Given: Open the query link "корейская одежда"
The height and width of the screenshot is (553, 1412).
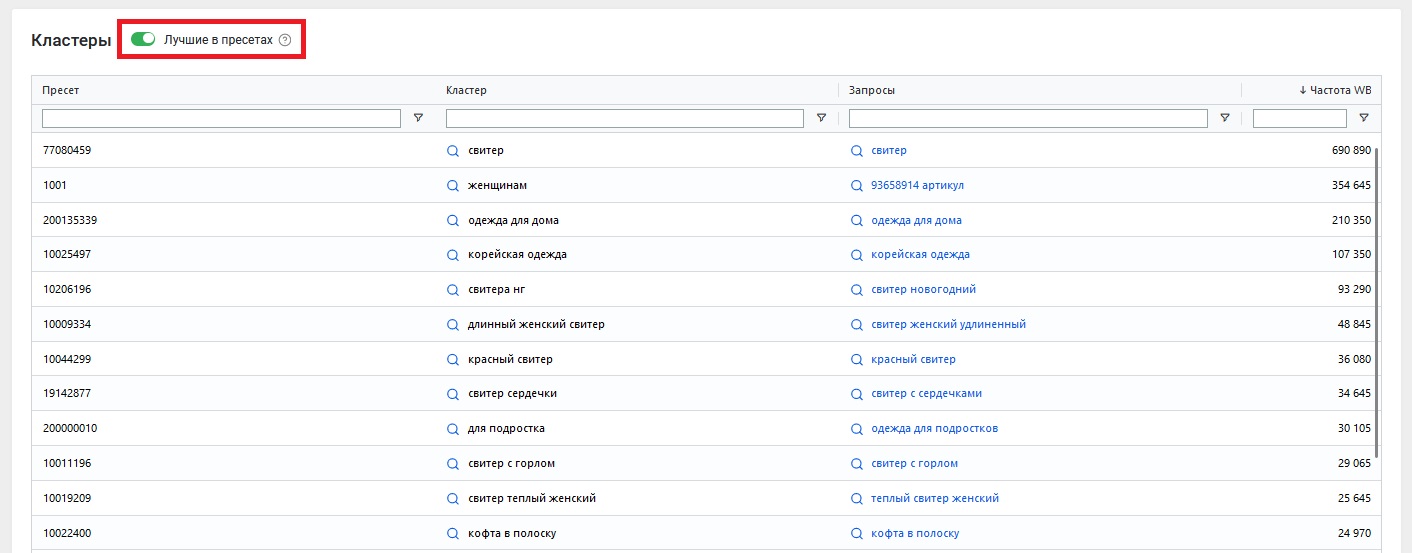Looking at the screenshot, I should 921,255.
